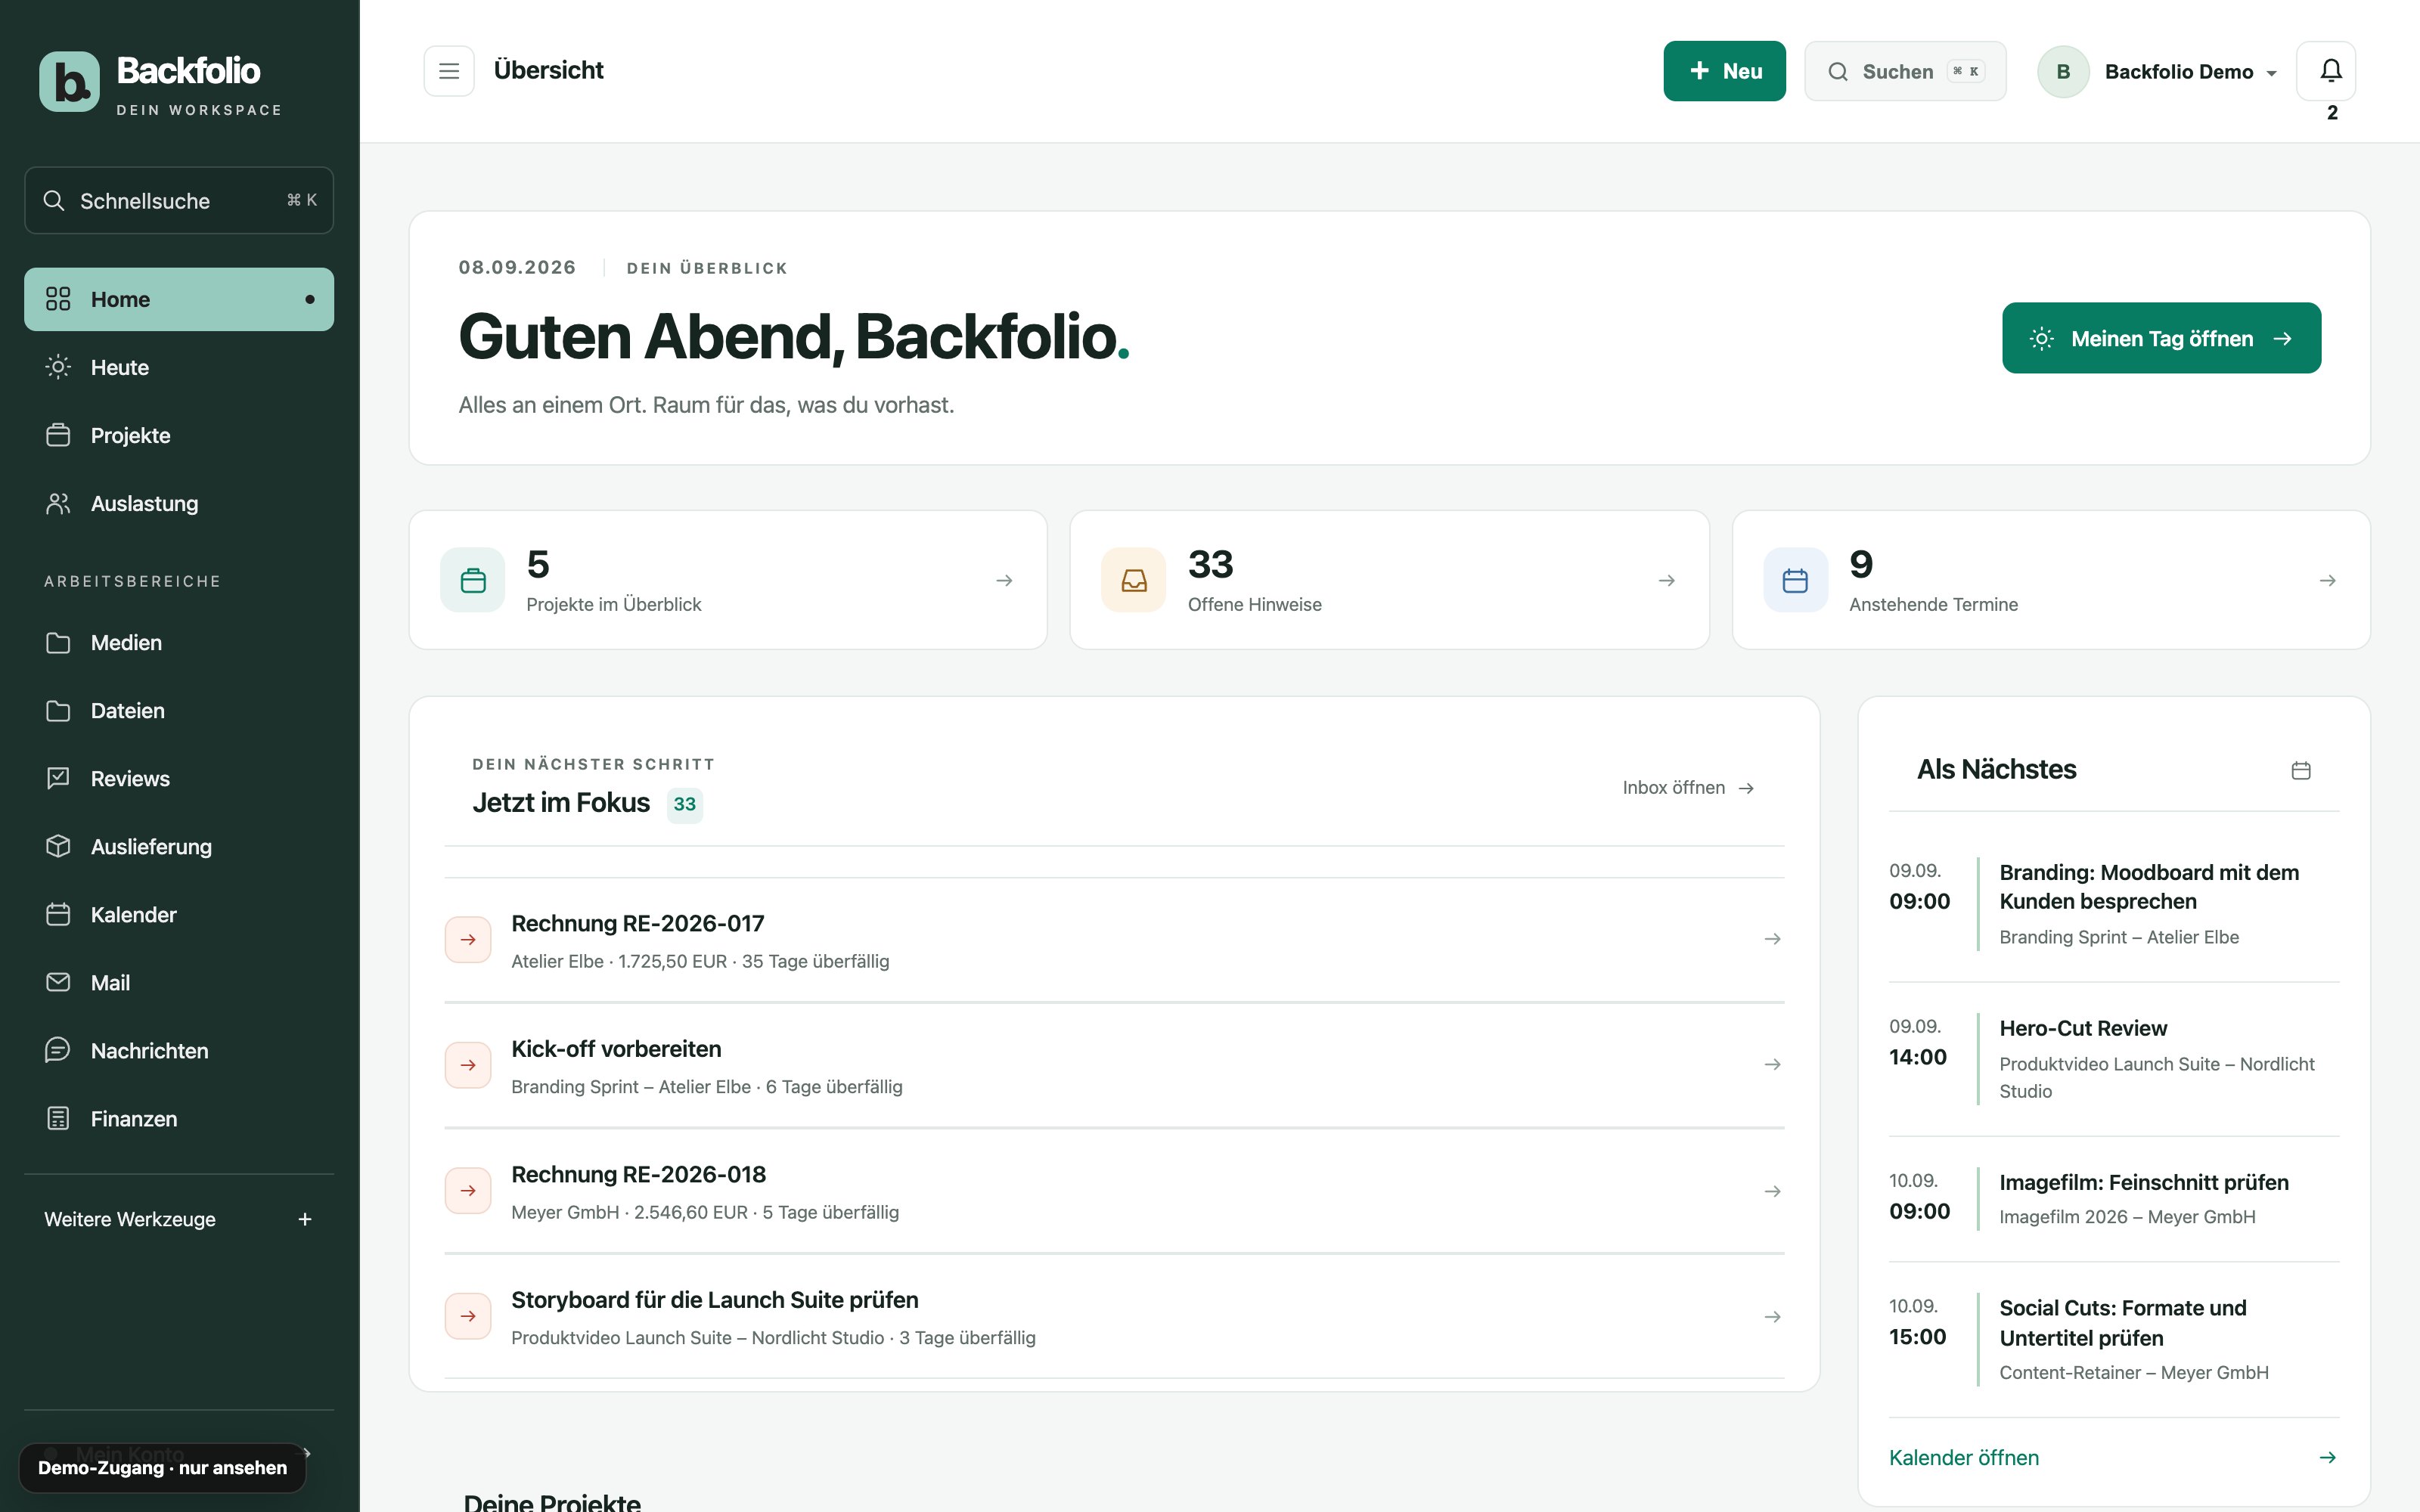The image size is (2420, 1512).
Task: Expand Weitere Werkzeuge with plus icon
Action: [305, 1219]
